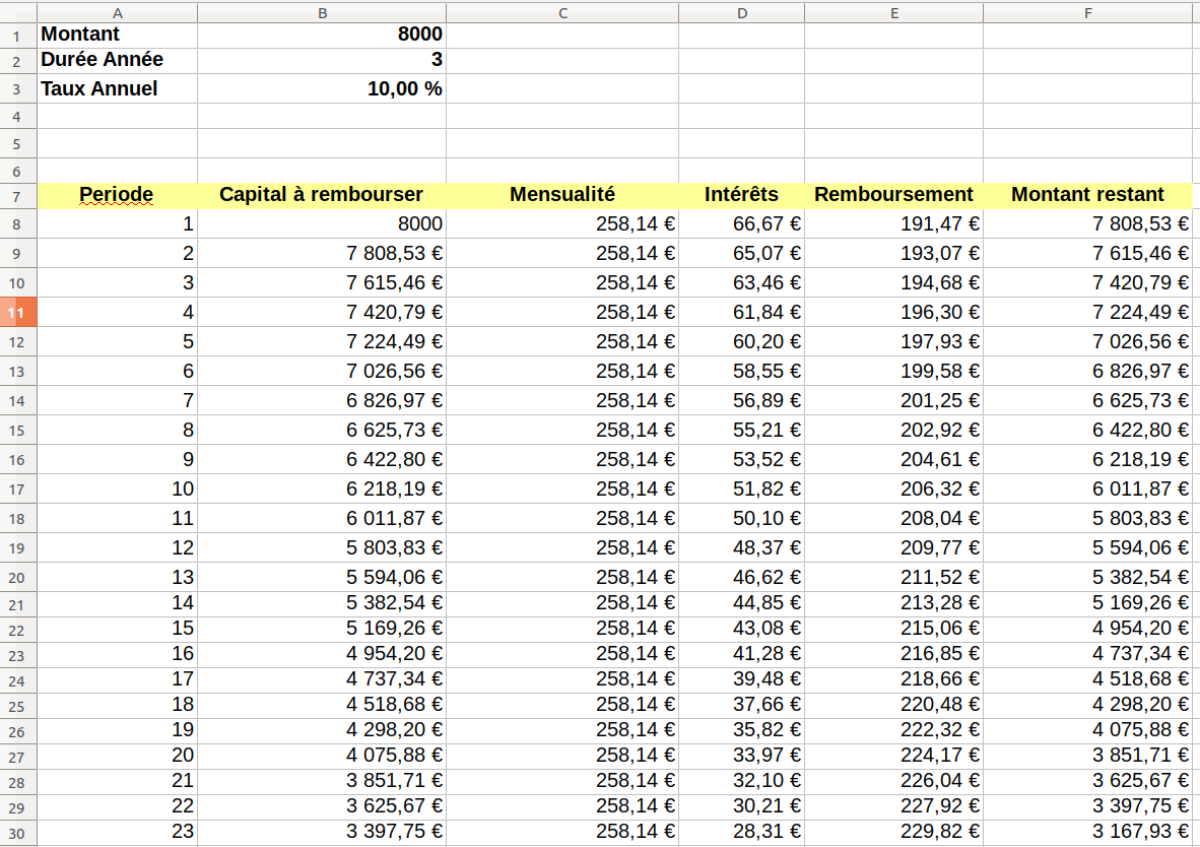1200x847 pixels.
Task: Select row 7 header
Action: (x=19, y=195)
